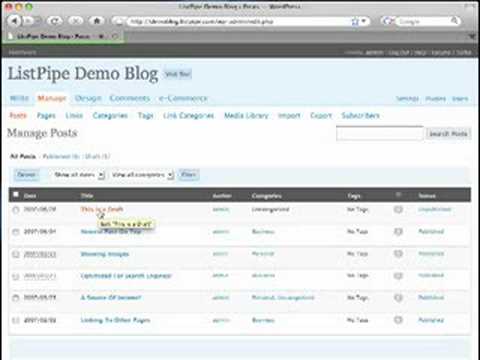The width and height of the screenshot is (480, 360).
Task: Check the box for "Optimized For Search Engines"
Action: (16, 276)
